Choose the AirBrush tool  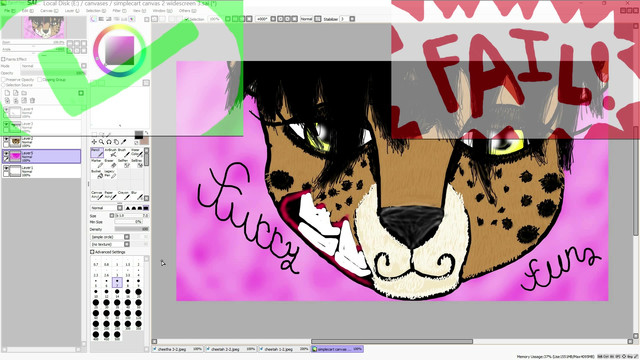pyautogui.click(x=111, y=153)
